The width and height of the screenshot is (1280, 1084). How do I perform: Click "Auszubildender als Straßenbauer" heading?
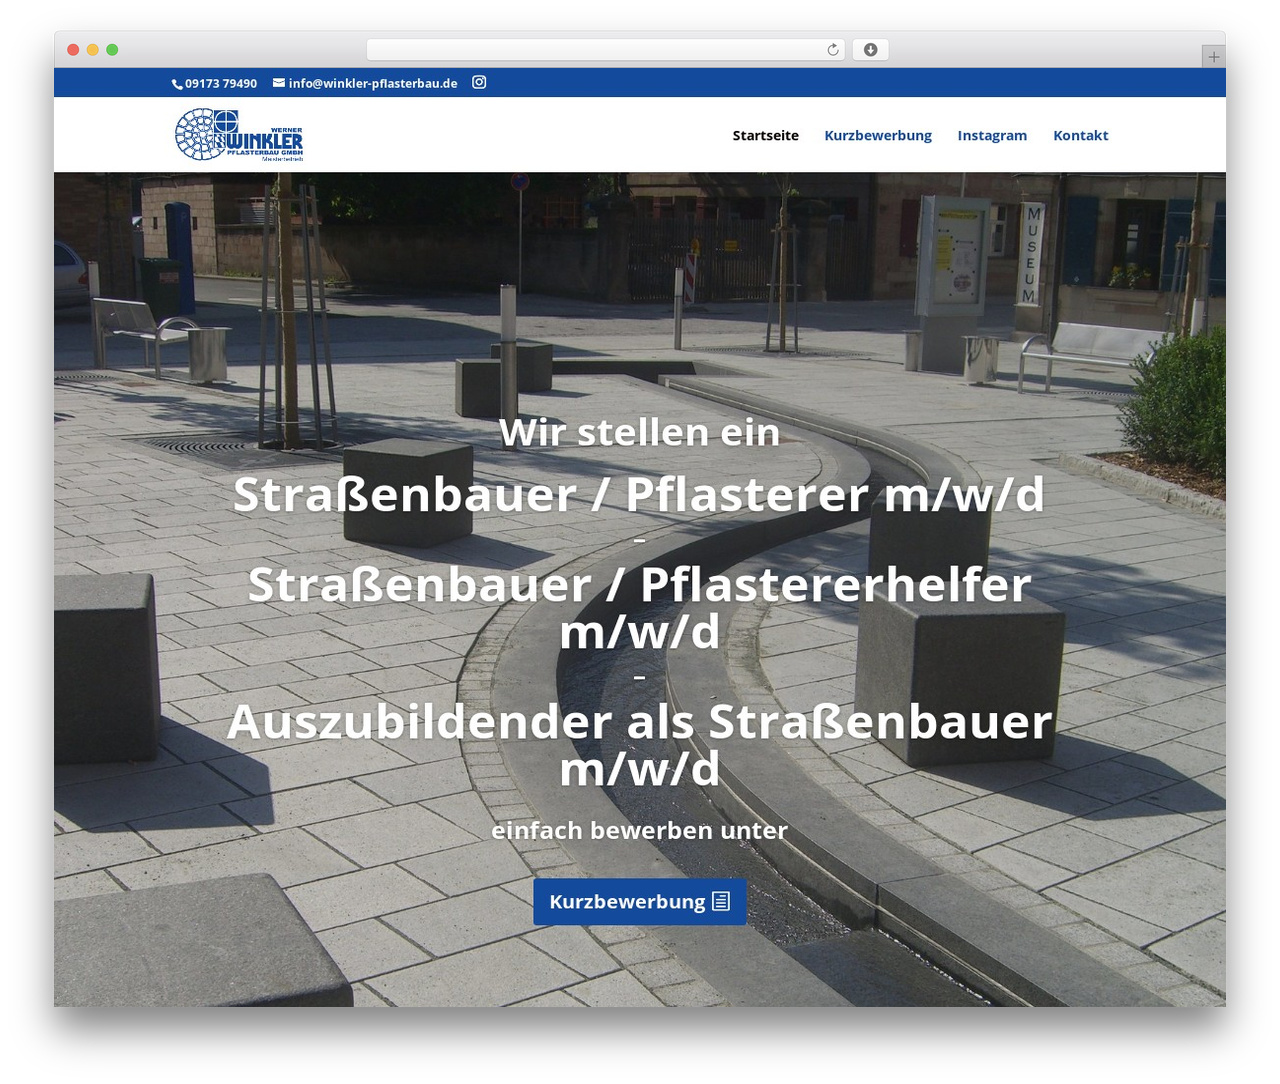[640, 721]
